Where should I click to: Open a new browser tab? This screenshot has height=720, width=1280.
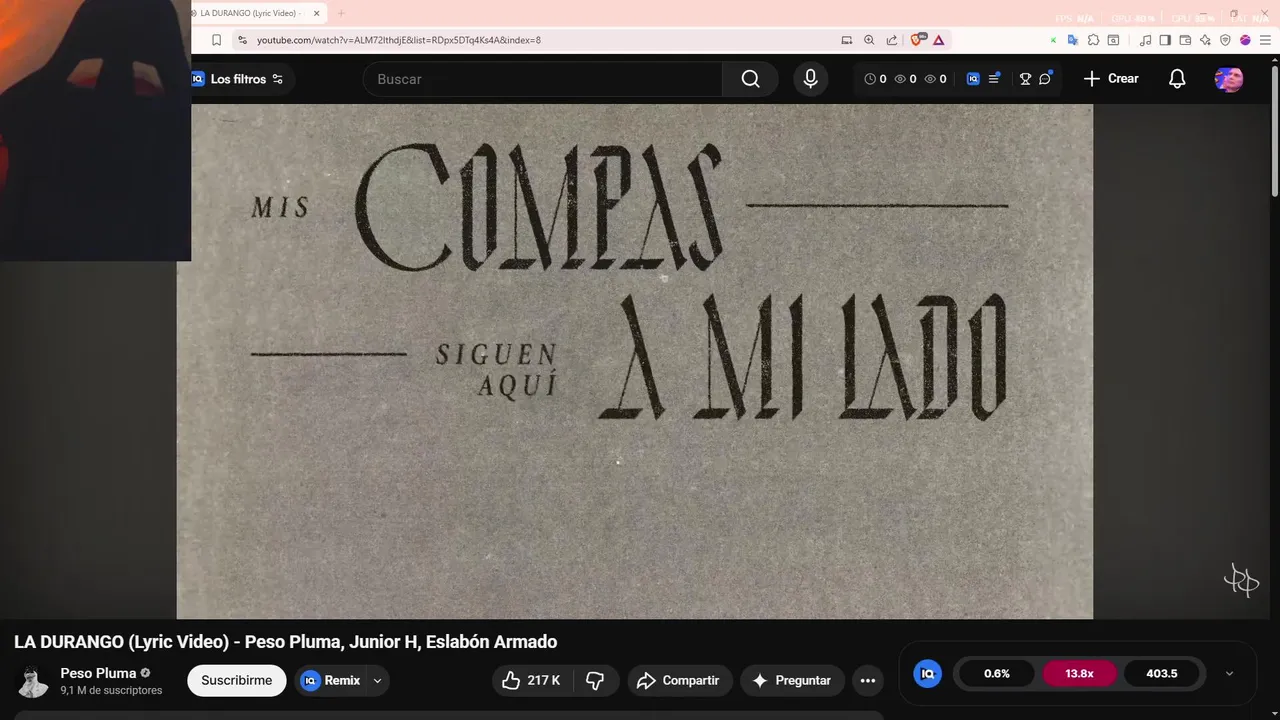point(341,13)
